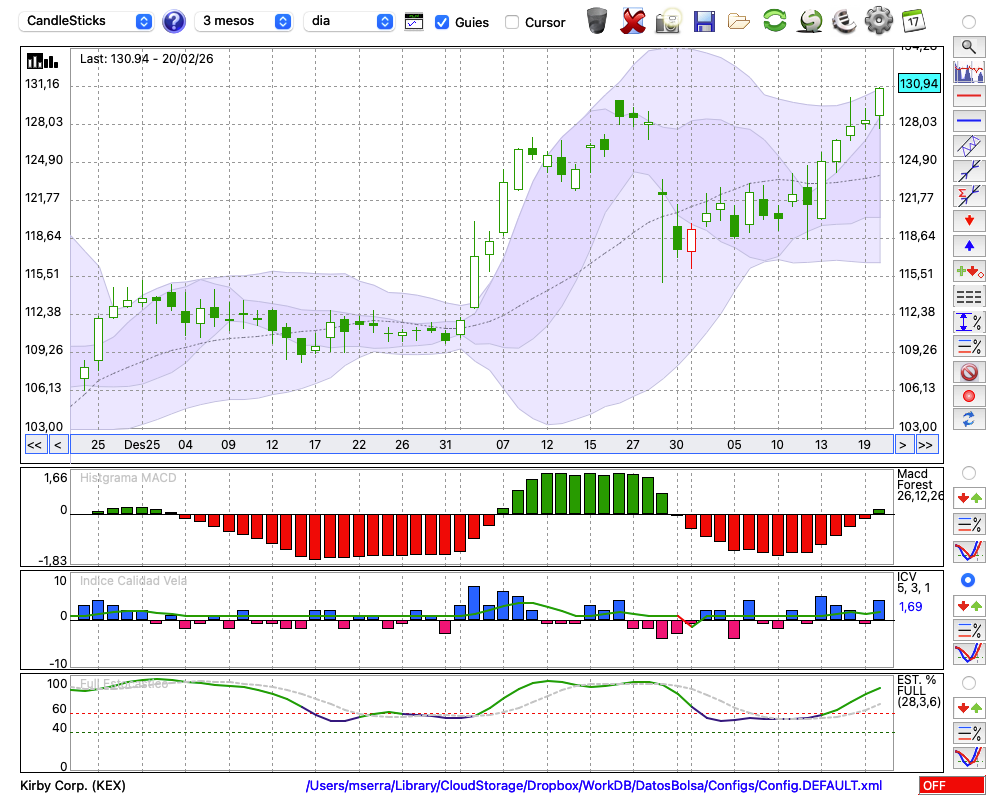The width and height of the screenshot is (1000, 800).
Task: Select the blue horizontal line drawing tool
Action: pos(968,121)
